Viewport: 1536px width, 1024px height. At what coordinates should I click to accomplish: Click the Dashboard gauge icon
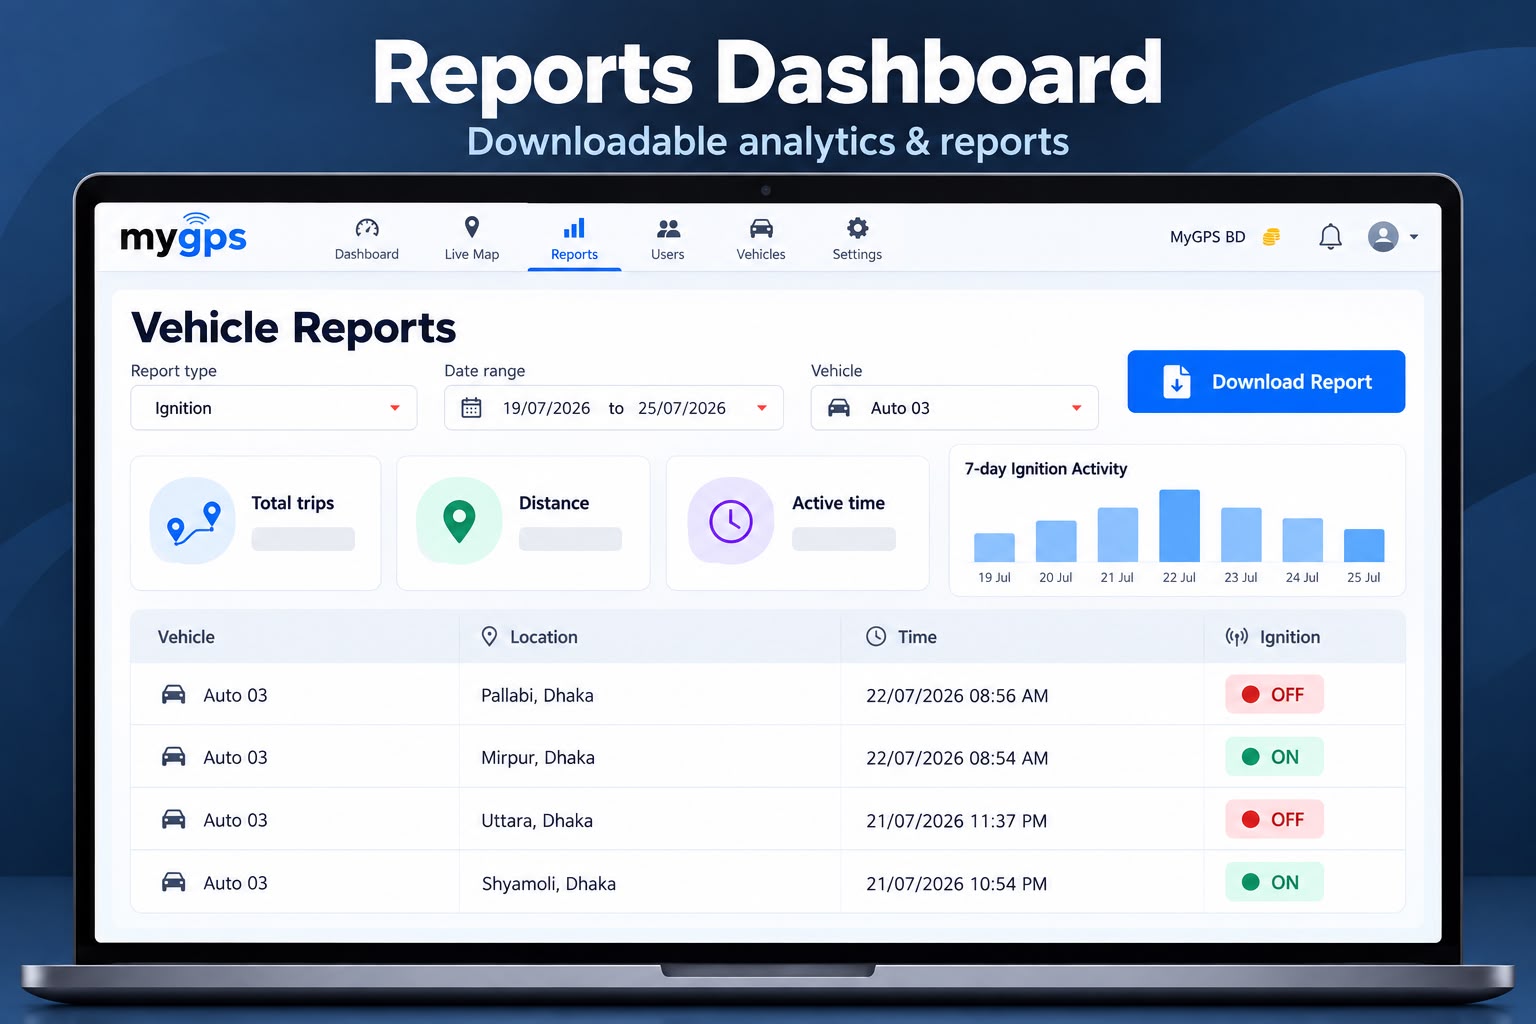367,228
